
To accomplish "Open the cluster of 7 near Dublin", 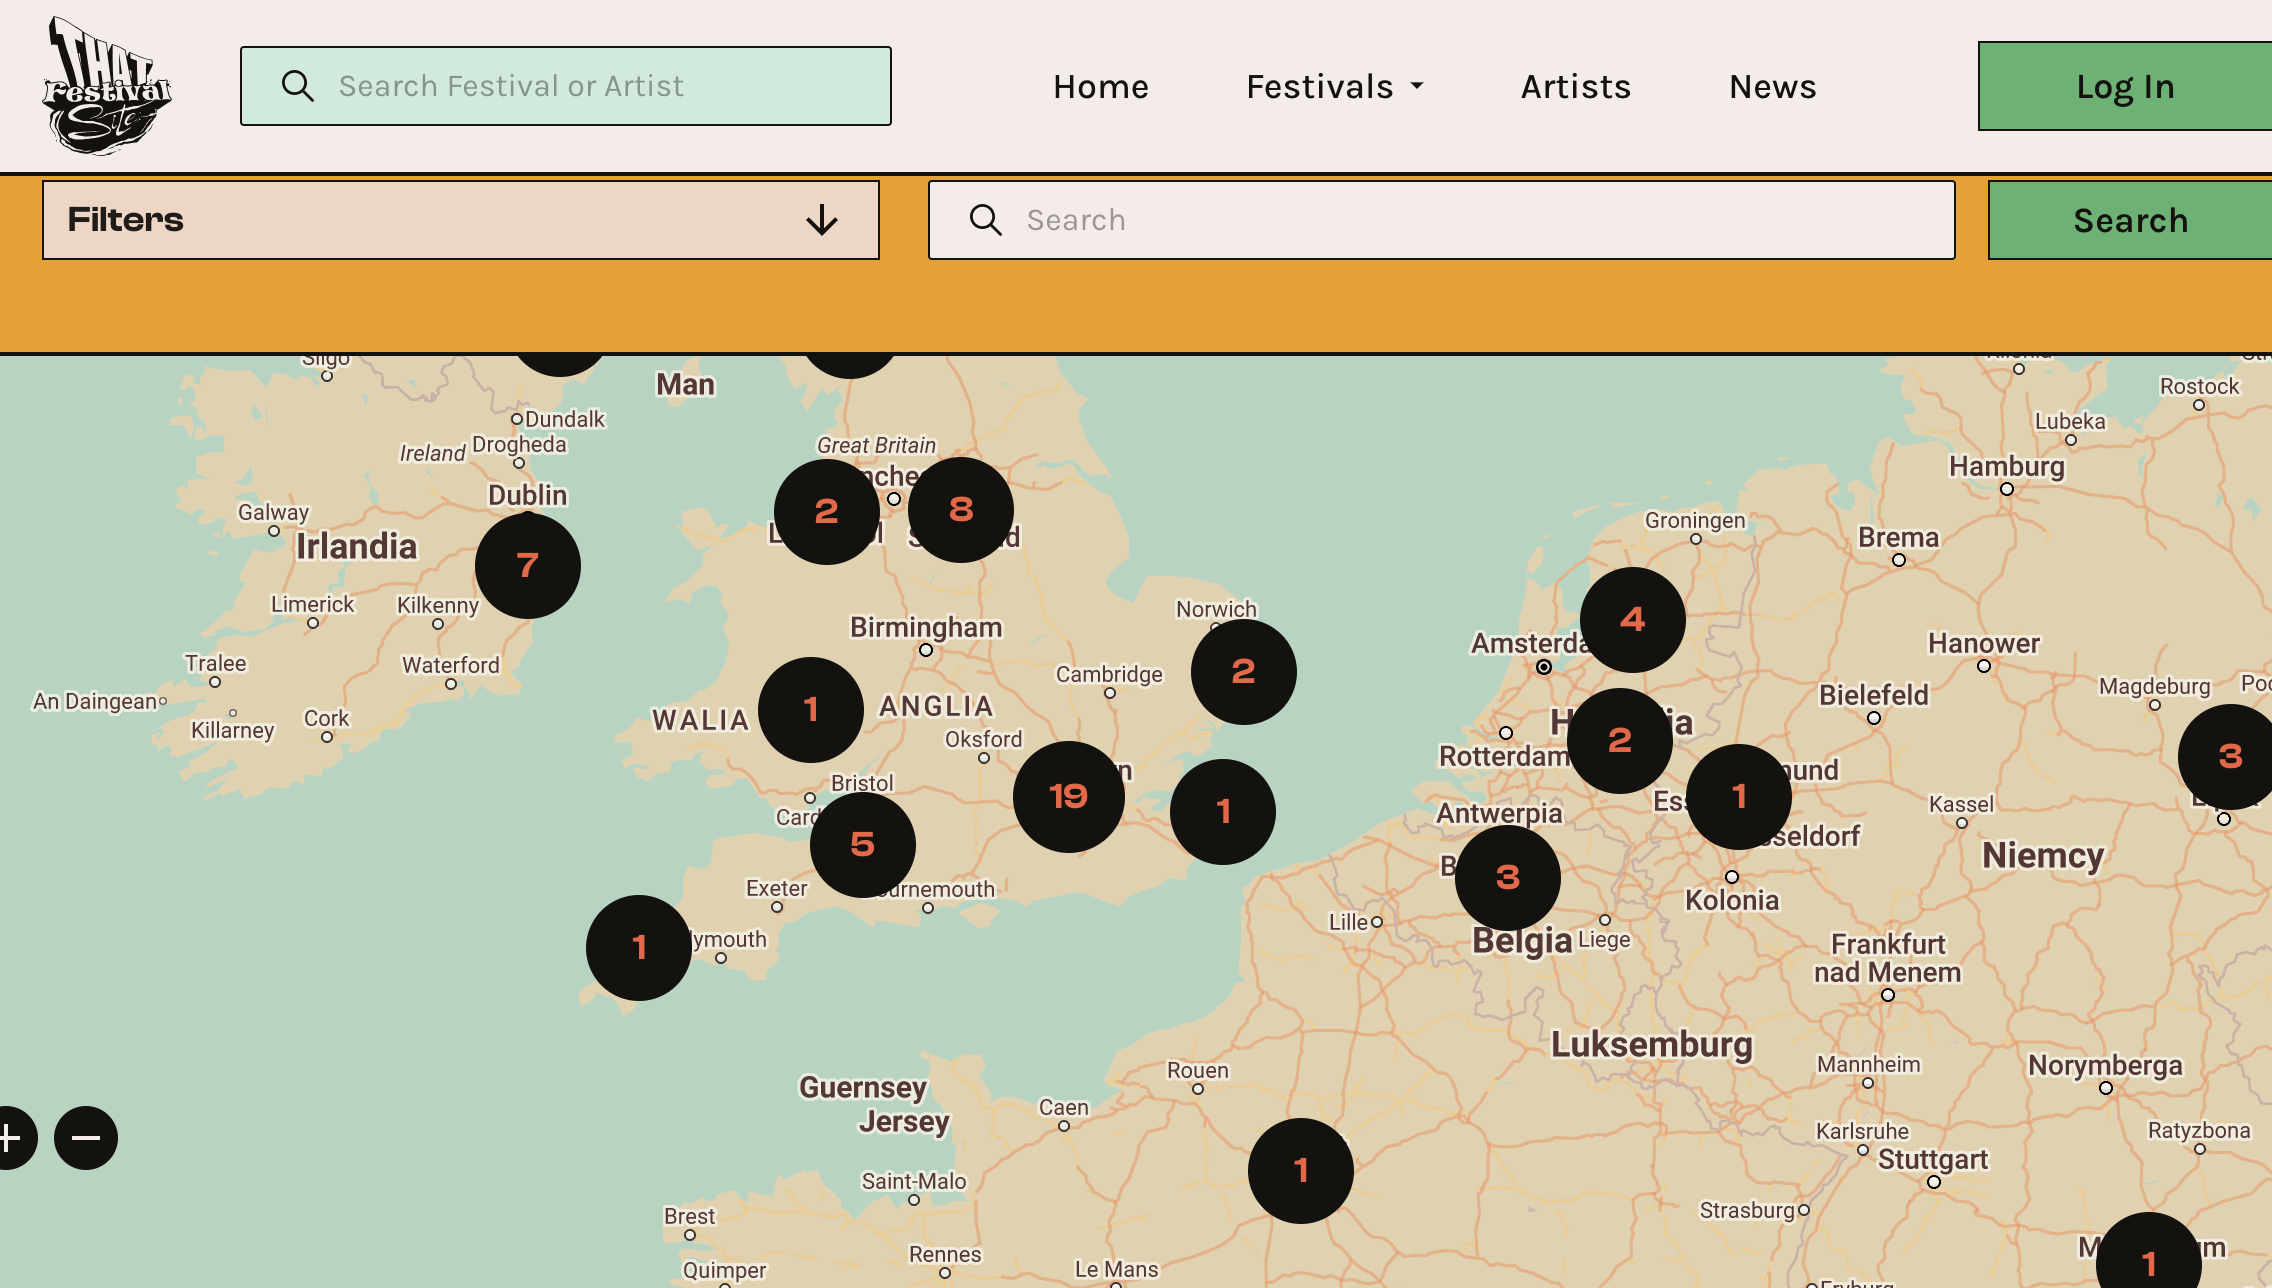I will tap(528, 566).
